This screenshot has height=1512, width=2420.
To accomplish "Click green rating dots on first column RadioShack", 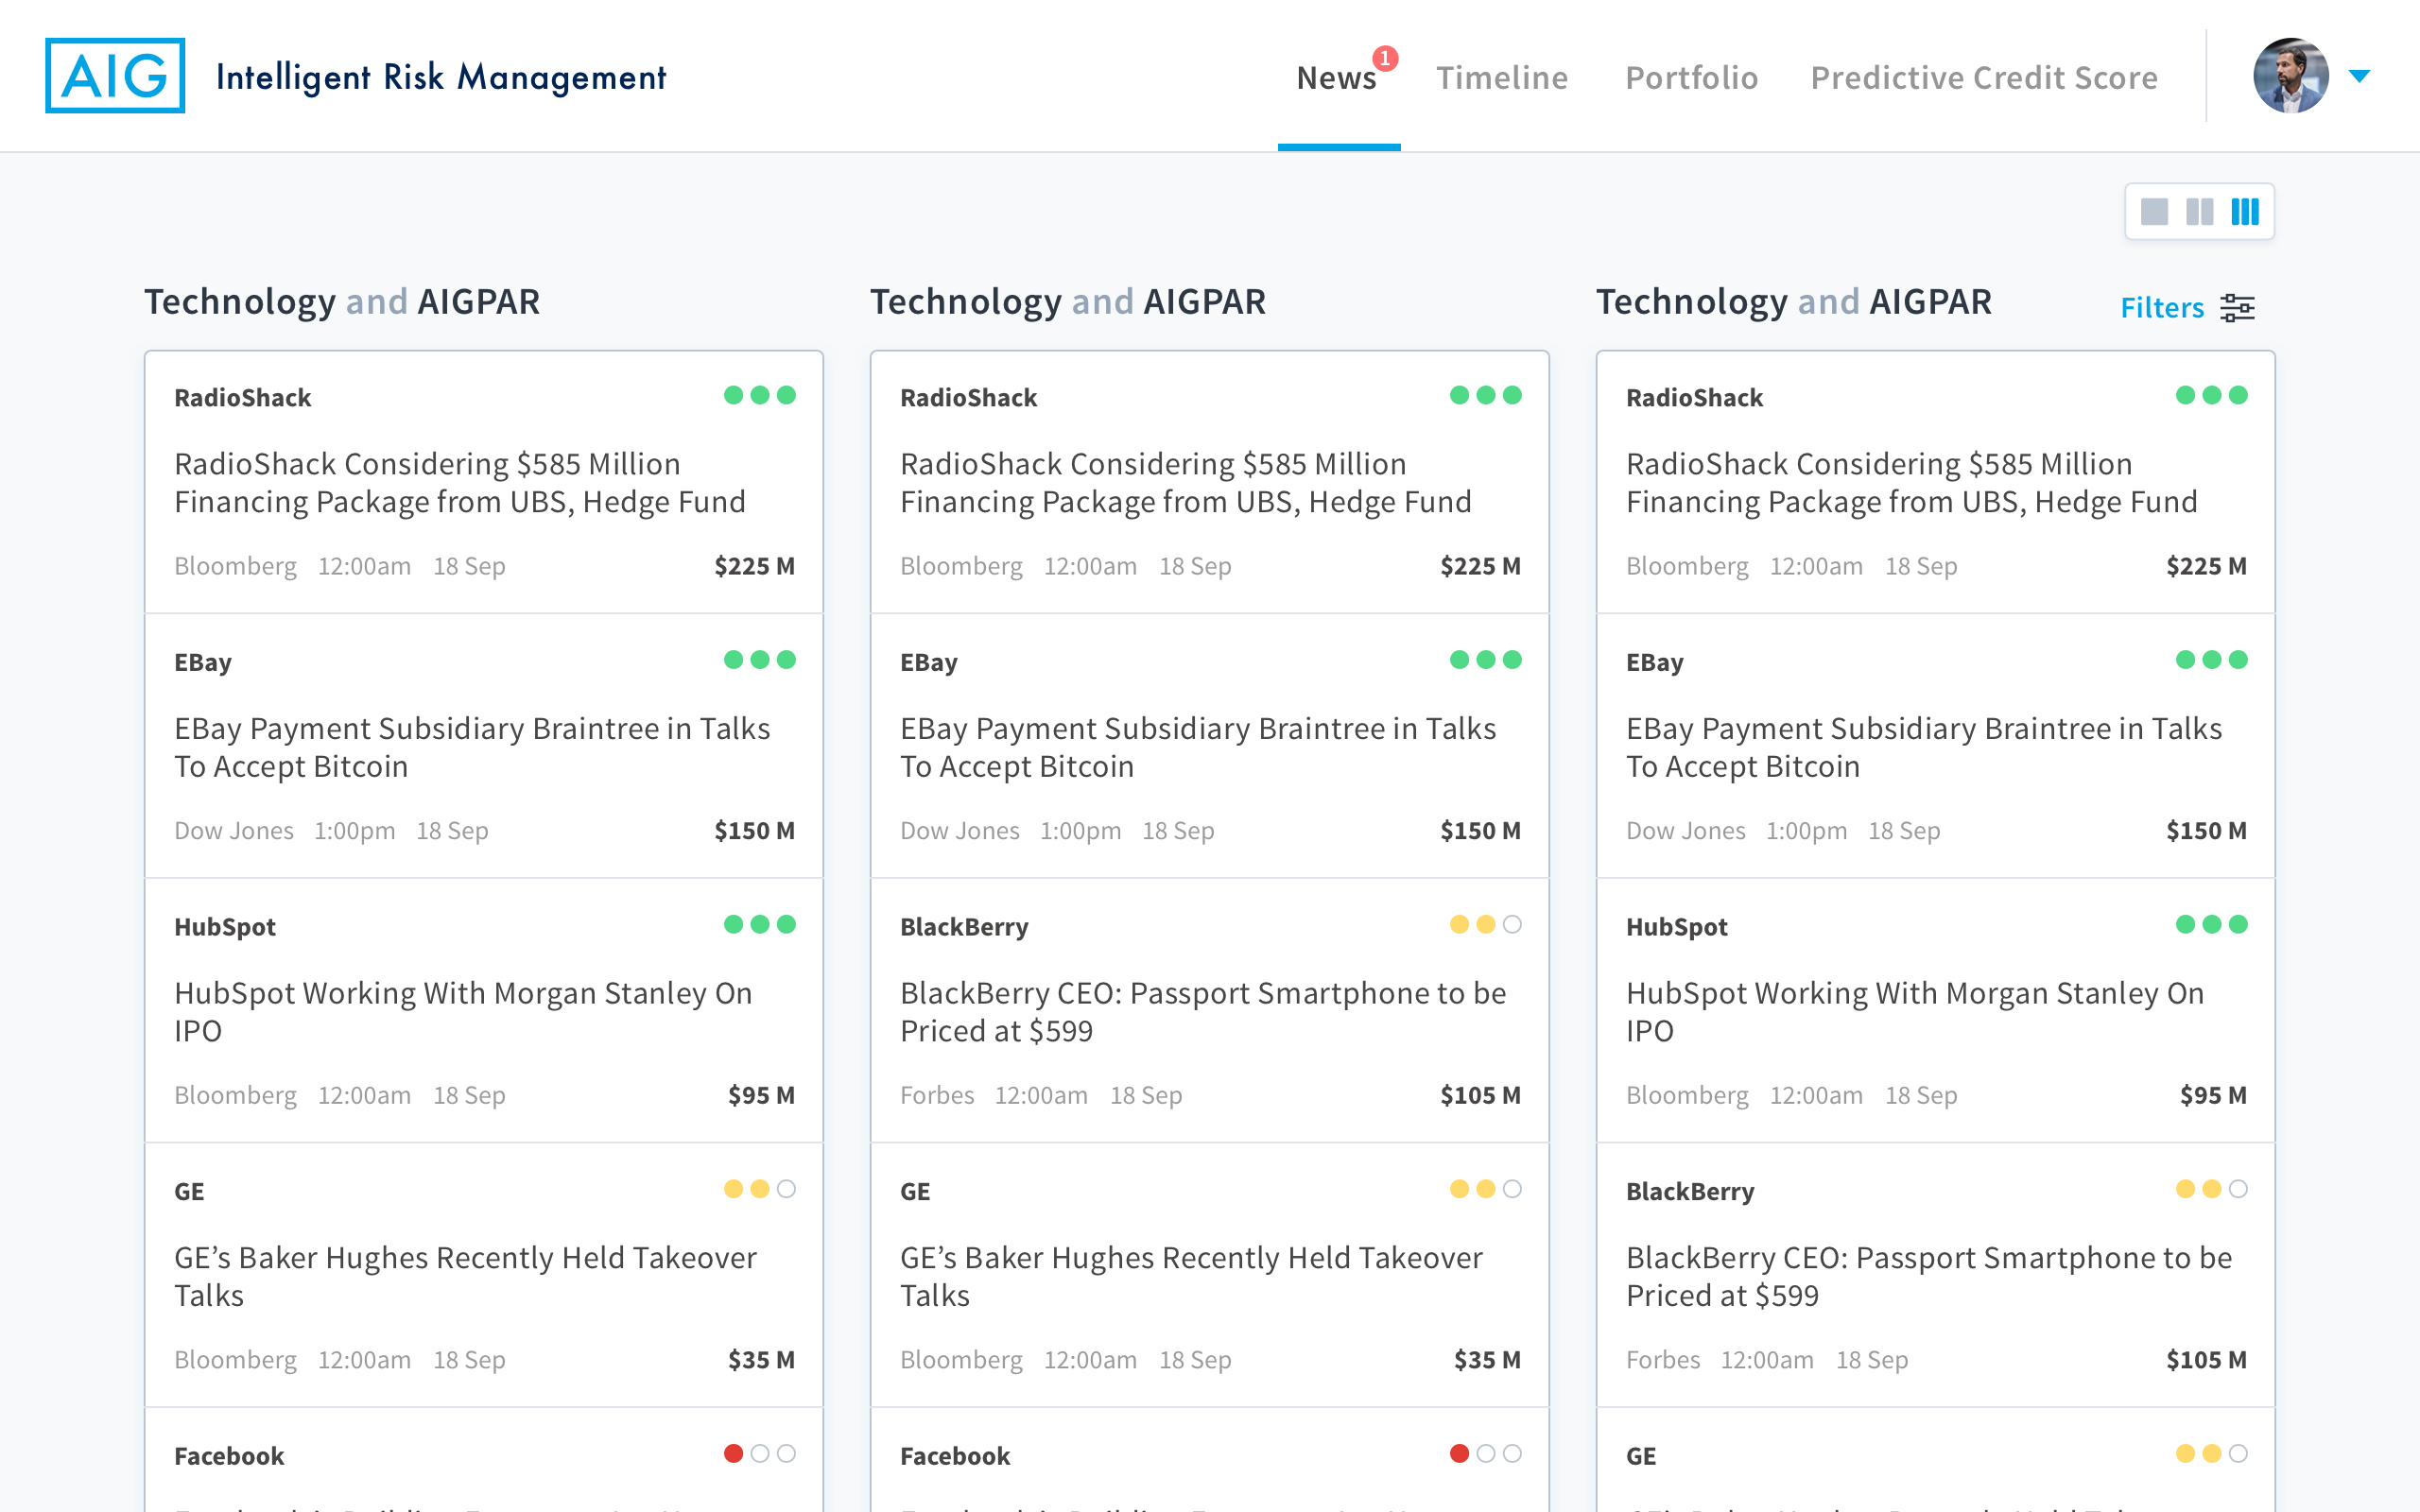I will coord(760,395).
